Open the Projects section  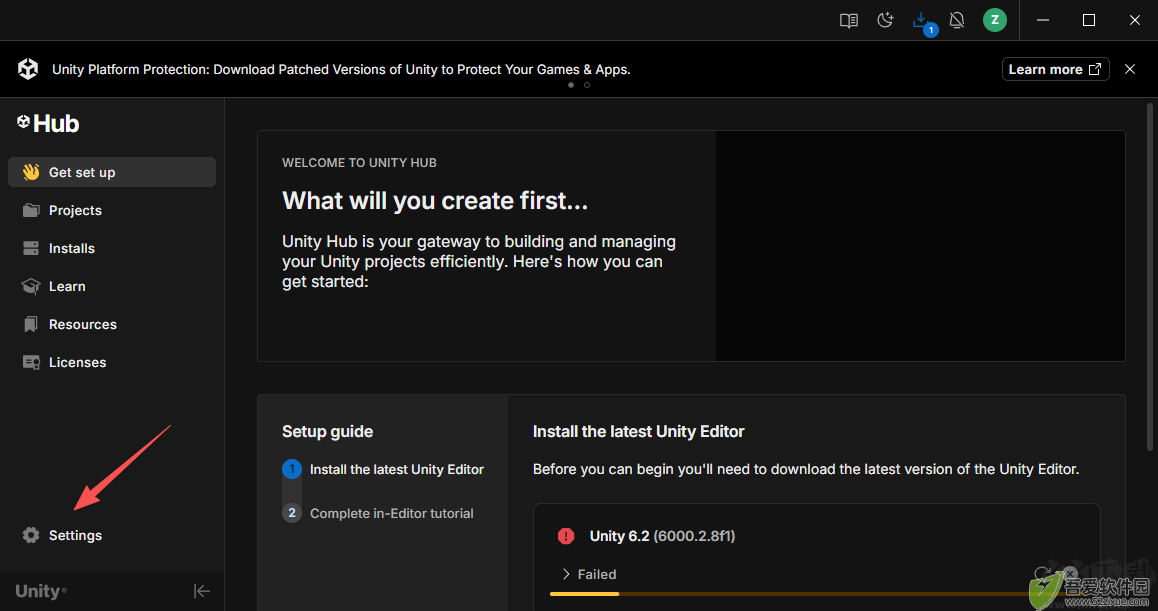coord(112,211)
